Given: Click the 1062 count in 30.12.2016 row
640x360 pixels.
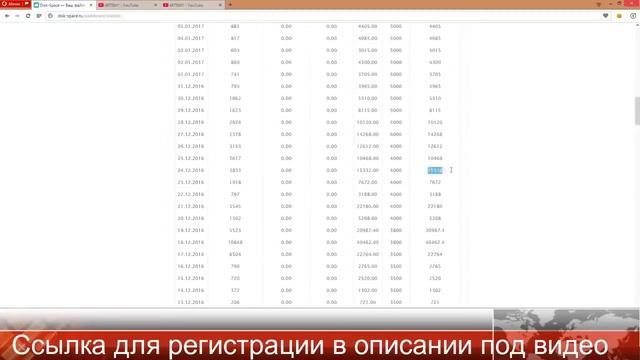Looking at the screenshot, I should (235, 98).
